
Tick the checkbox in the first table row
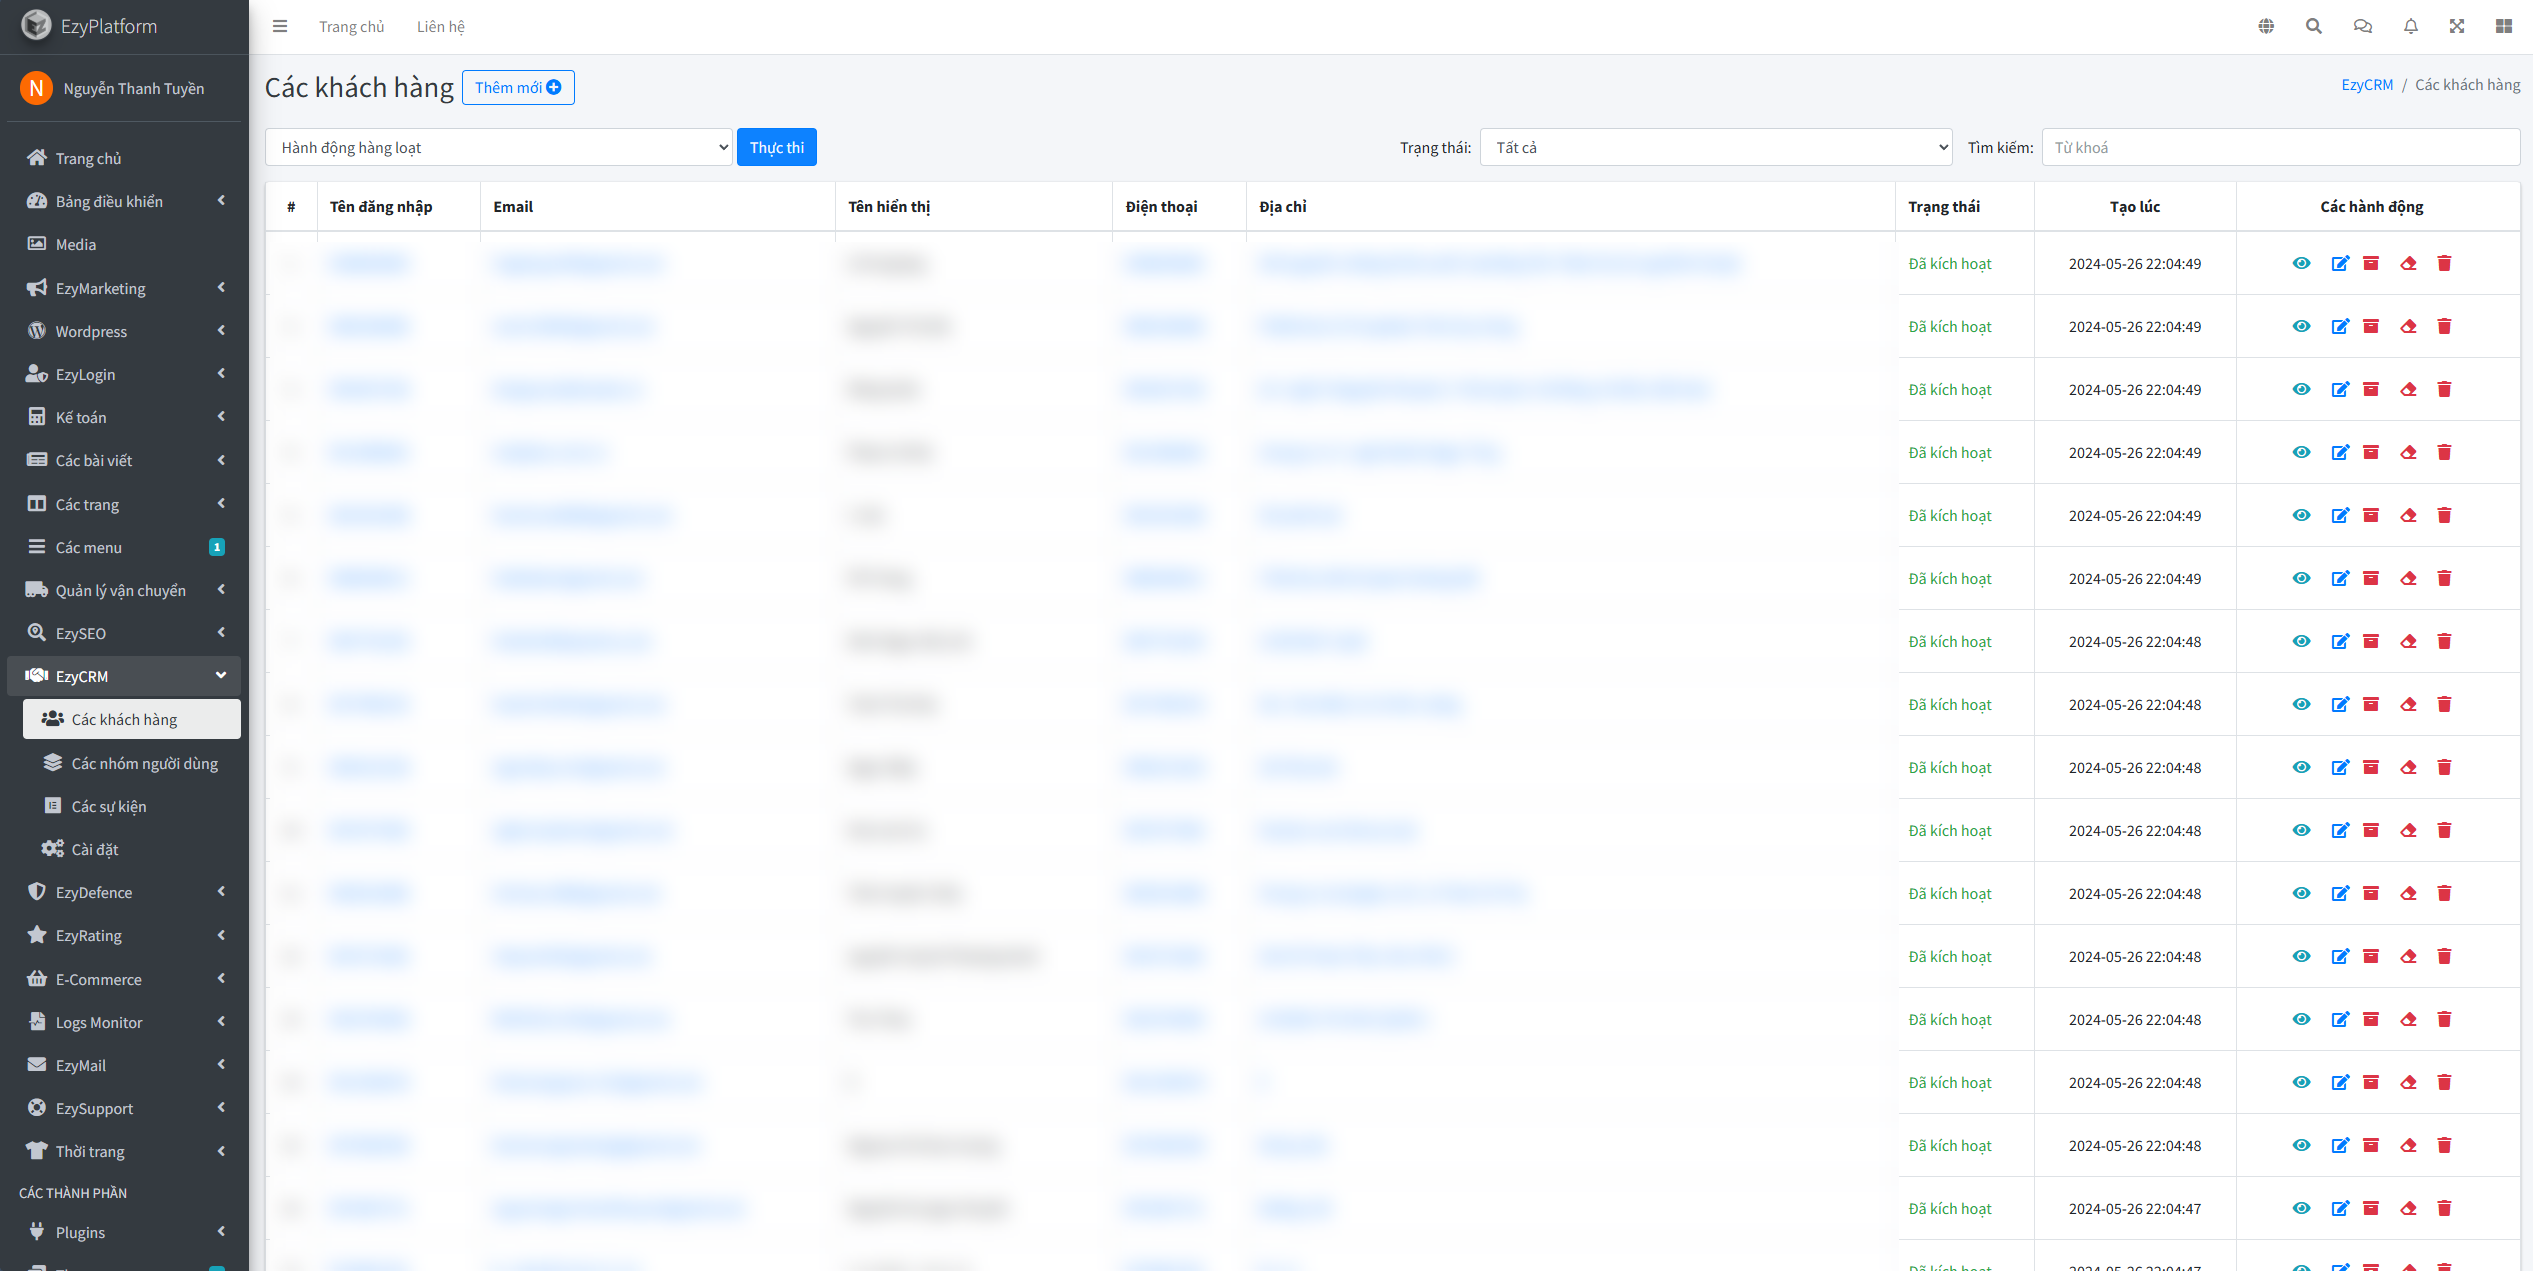(292, 263)
